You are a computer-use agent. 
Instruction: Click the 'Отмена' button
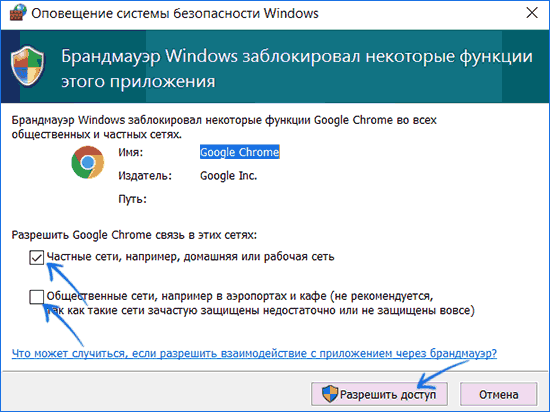point(498,394)
